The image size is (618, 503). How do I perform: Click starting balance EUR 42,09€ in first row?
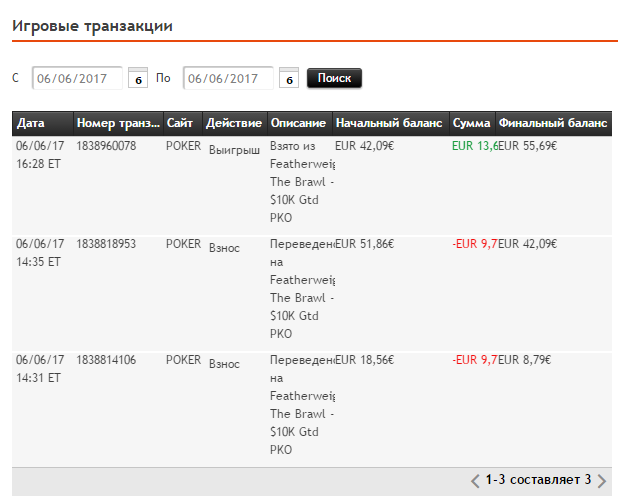coord(365,146)
